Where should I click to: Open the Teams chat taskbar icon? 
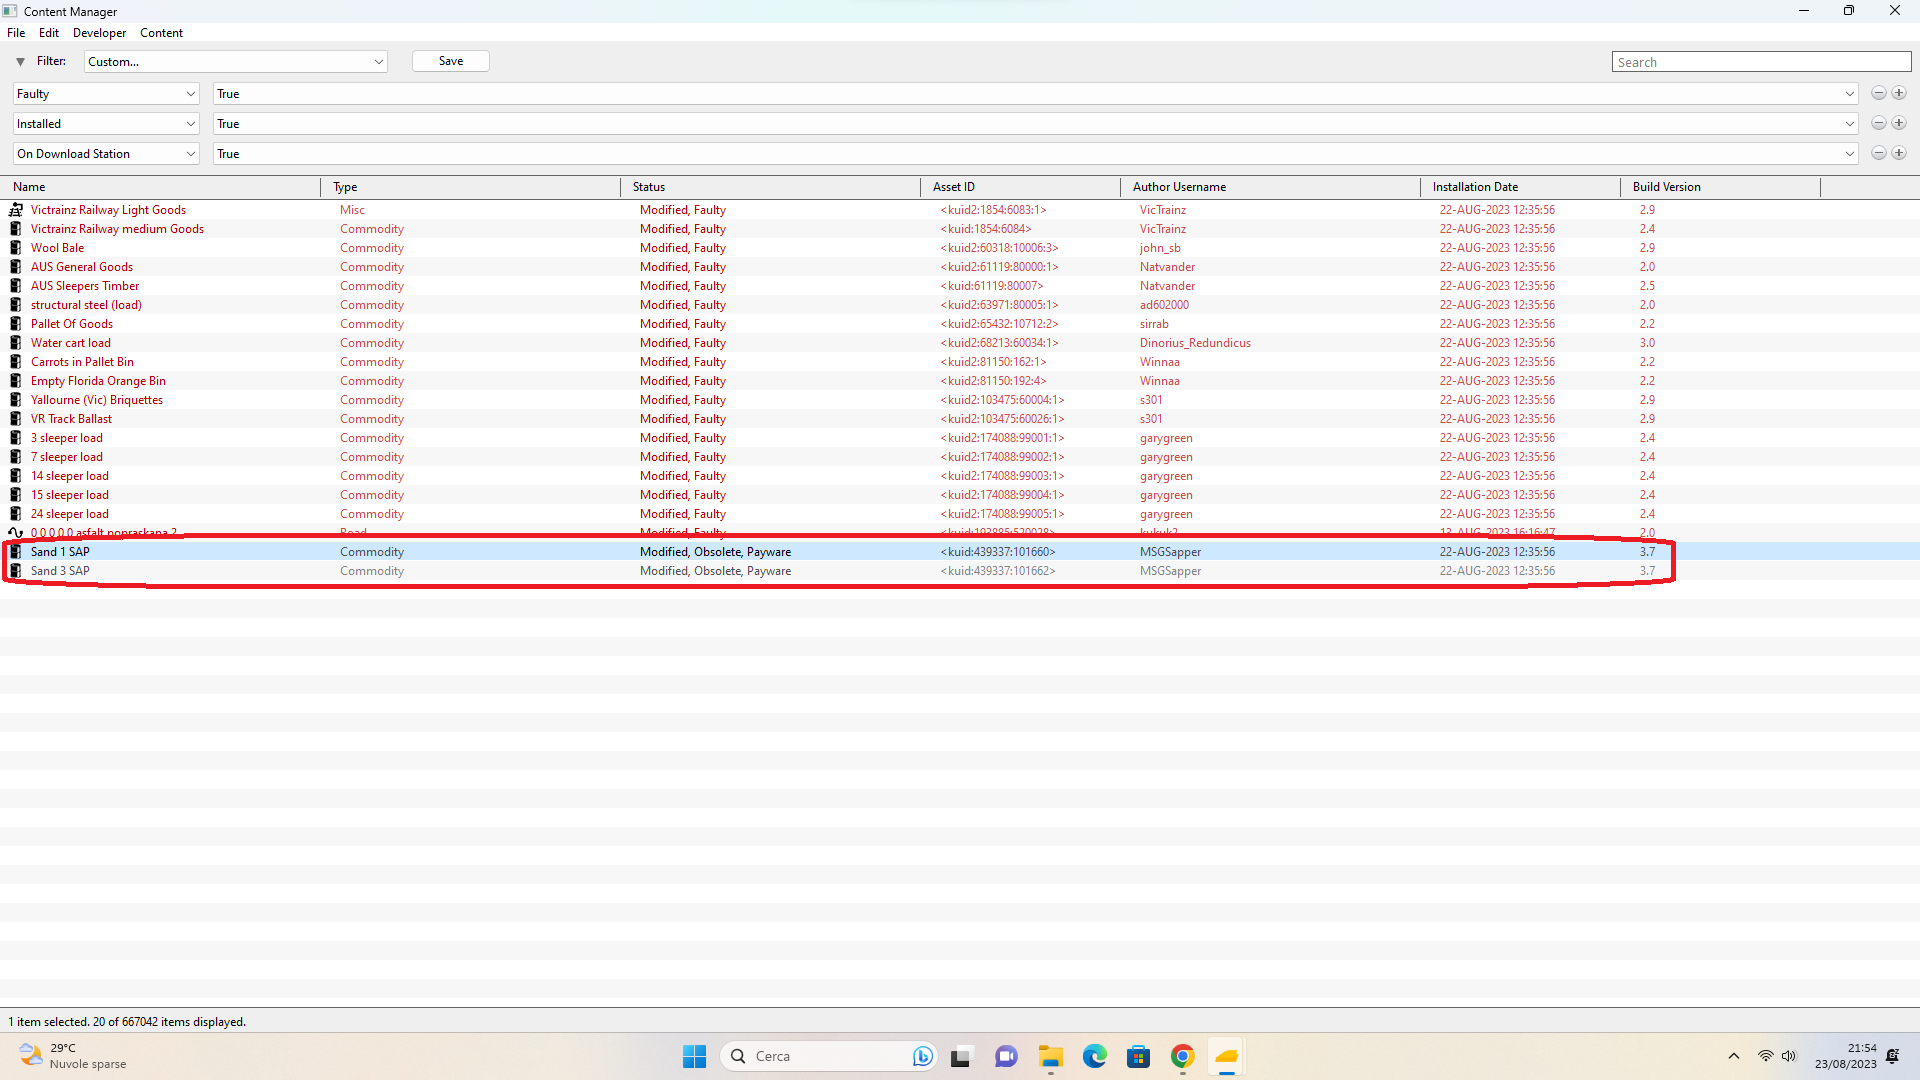pyautogui.click(x=1006, y=1056)
